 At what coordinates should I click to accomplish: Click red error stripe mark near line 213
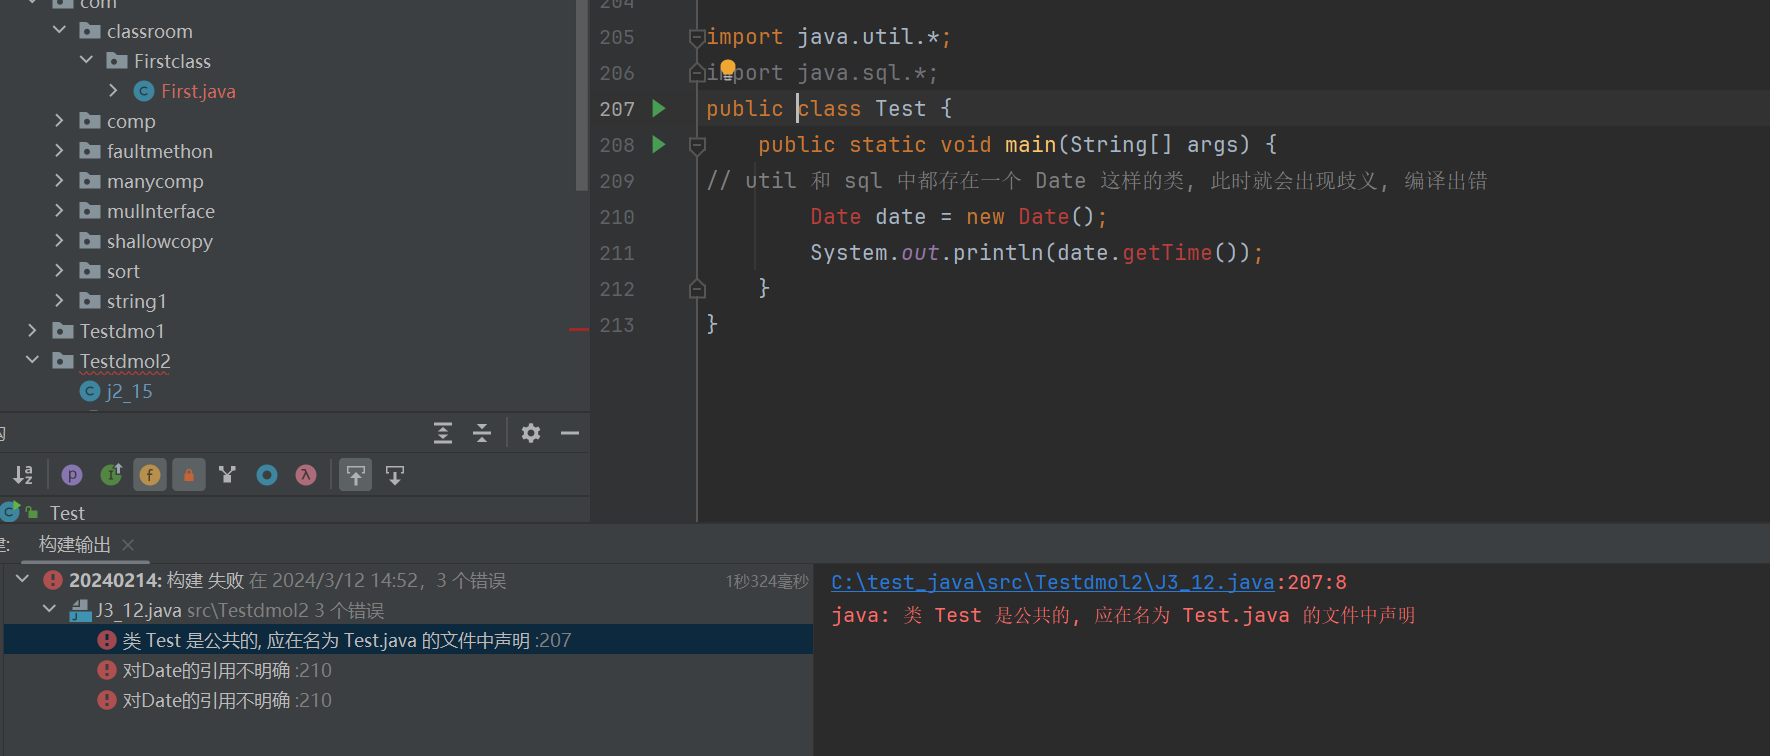point(579,329)
